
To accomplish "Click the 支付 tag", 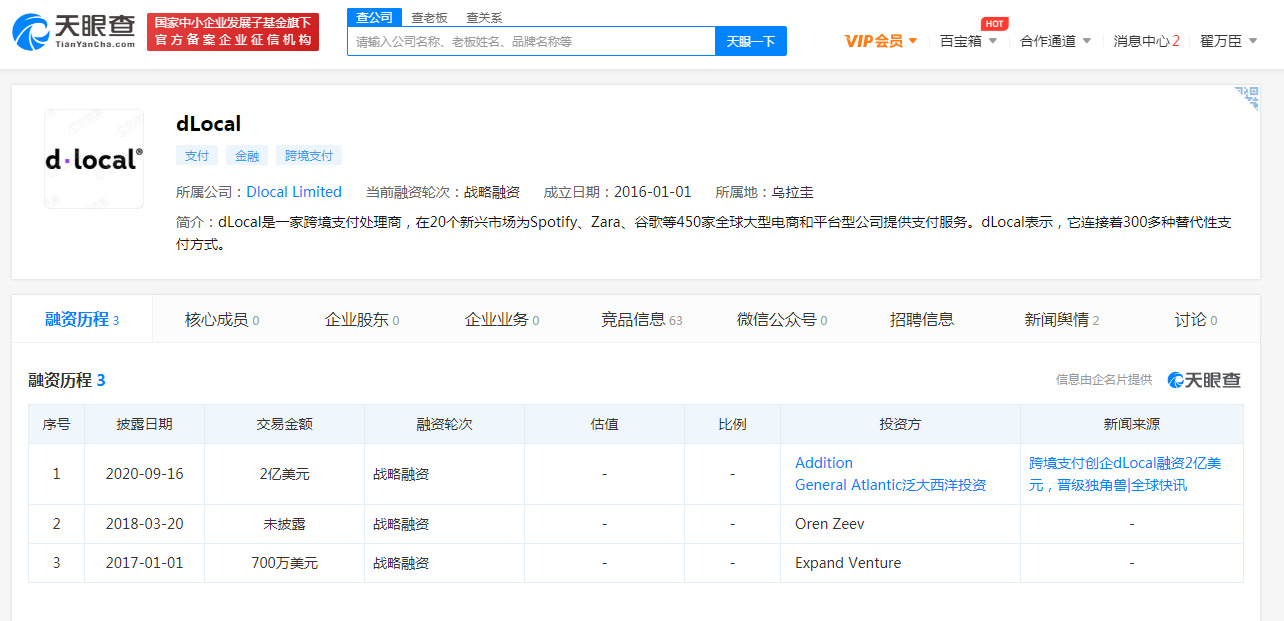I will click(197, 155).
